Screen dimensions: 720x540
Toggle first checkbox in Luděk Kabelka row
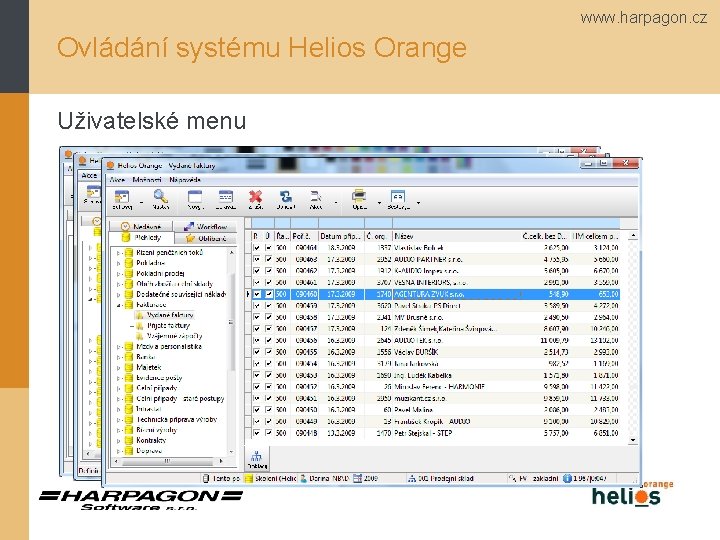click(x=257, y=375)
